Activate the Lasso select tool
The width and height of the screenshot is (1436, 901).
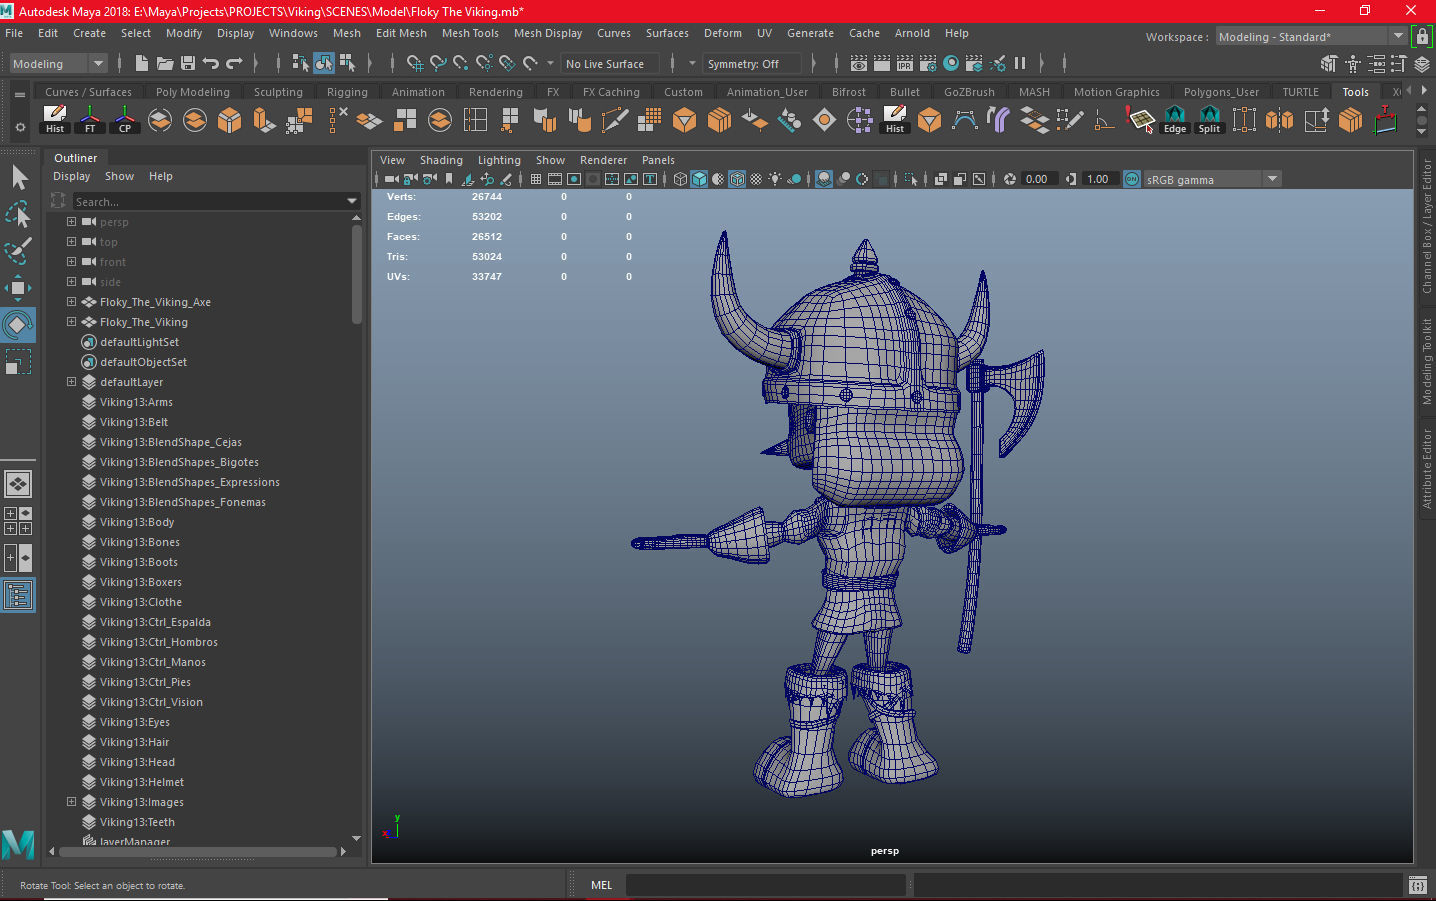click(x=18, y=214)
